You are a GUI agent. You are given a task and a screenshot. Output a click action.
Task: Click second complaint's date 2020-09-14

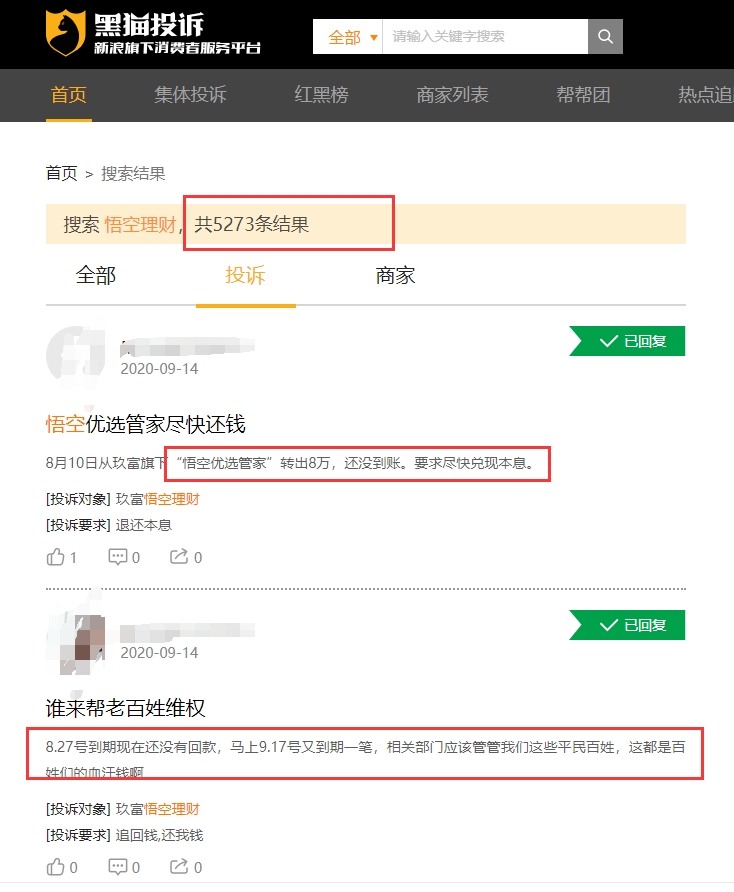(159, 653)
